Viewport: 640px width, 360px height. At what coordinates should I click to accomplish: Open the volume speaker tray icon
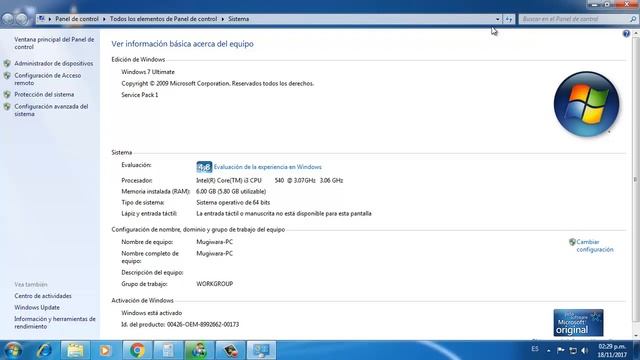click(x=584, y=350)
